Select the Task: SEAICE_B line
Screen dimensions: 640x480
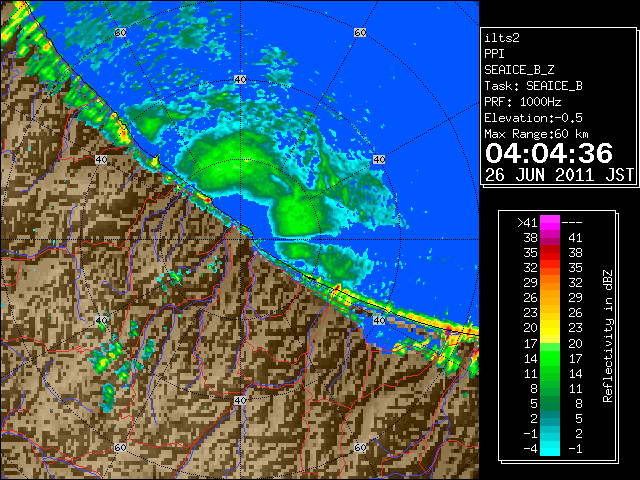[x=533, y=86]
